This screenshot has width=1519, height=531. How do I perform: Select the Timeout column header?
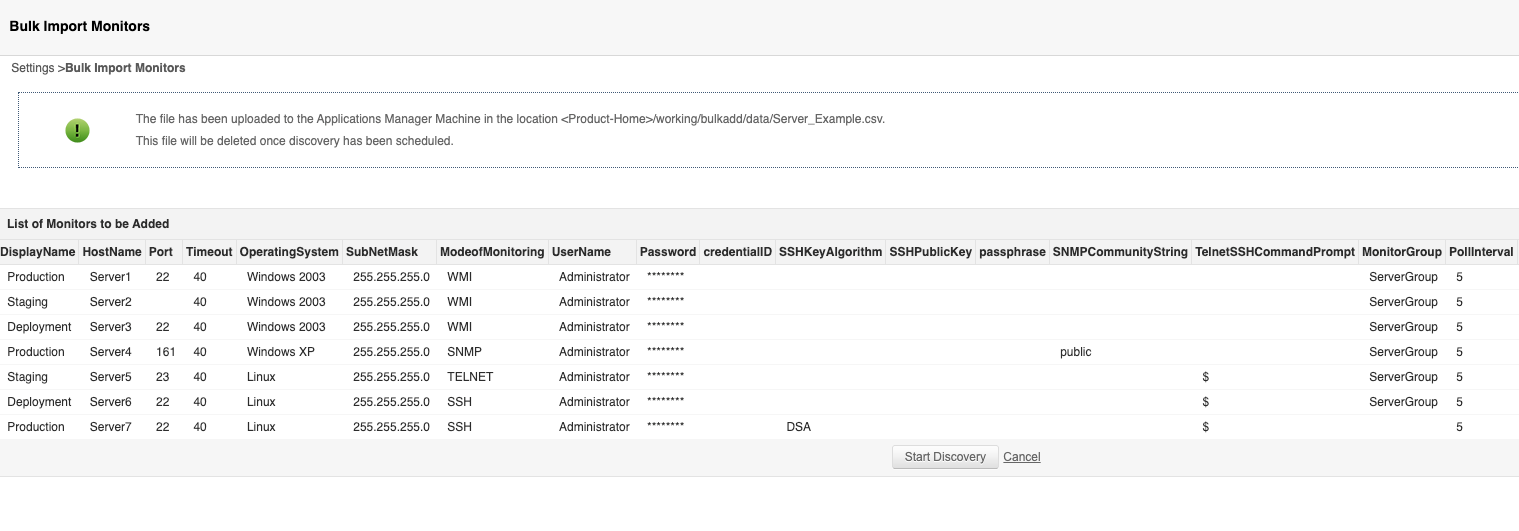click(x=209, y=252)
